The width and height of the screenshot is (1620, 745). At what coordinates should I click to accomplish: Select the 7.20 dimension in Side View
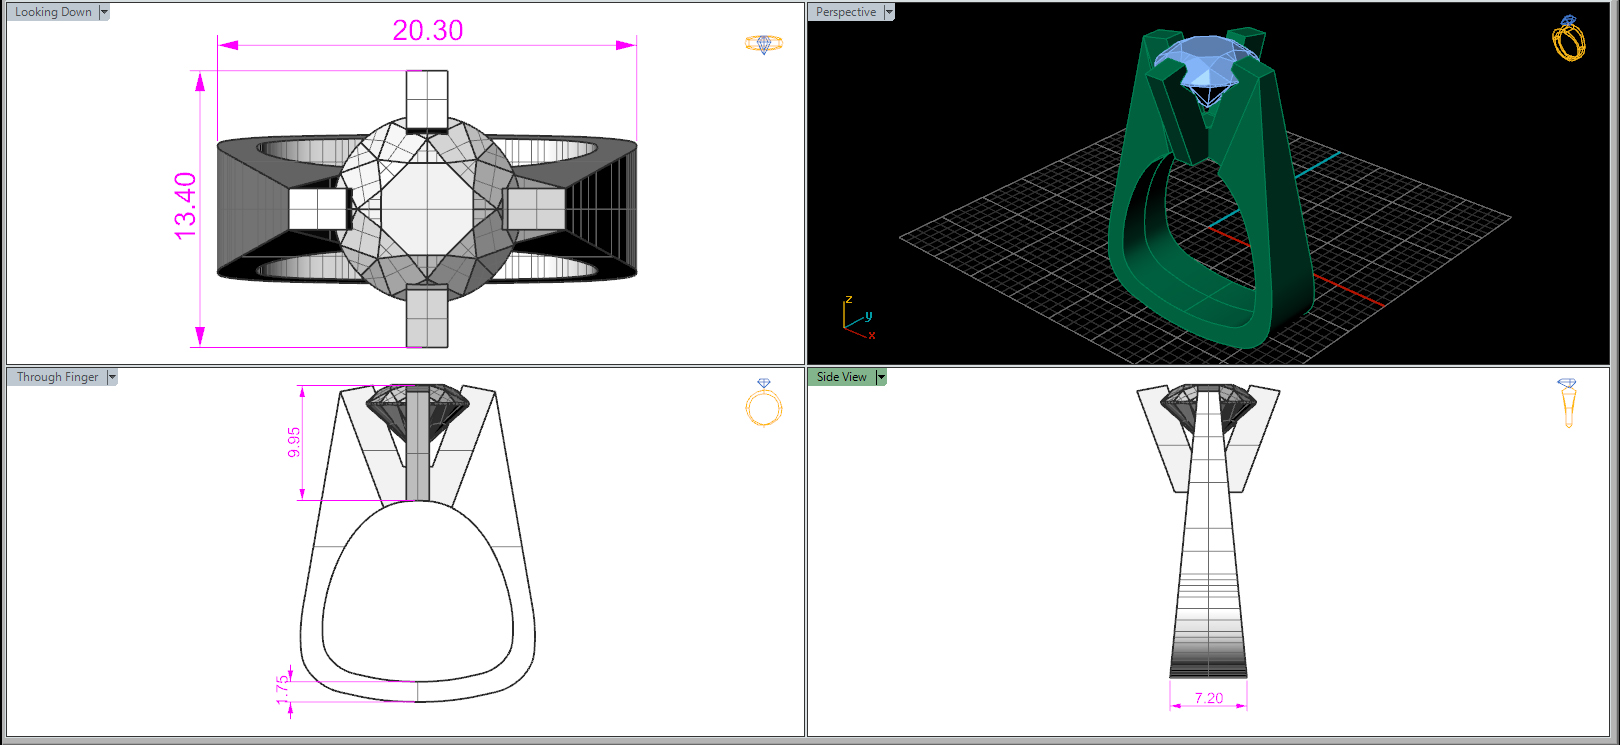click(1209, 698)
